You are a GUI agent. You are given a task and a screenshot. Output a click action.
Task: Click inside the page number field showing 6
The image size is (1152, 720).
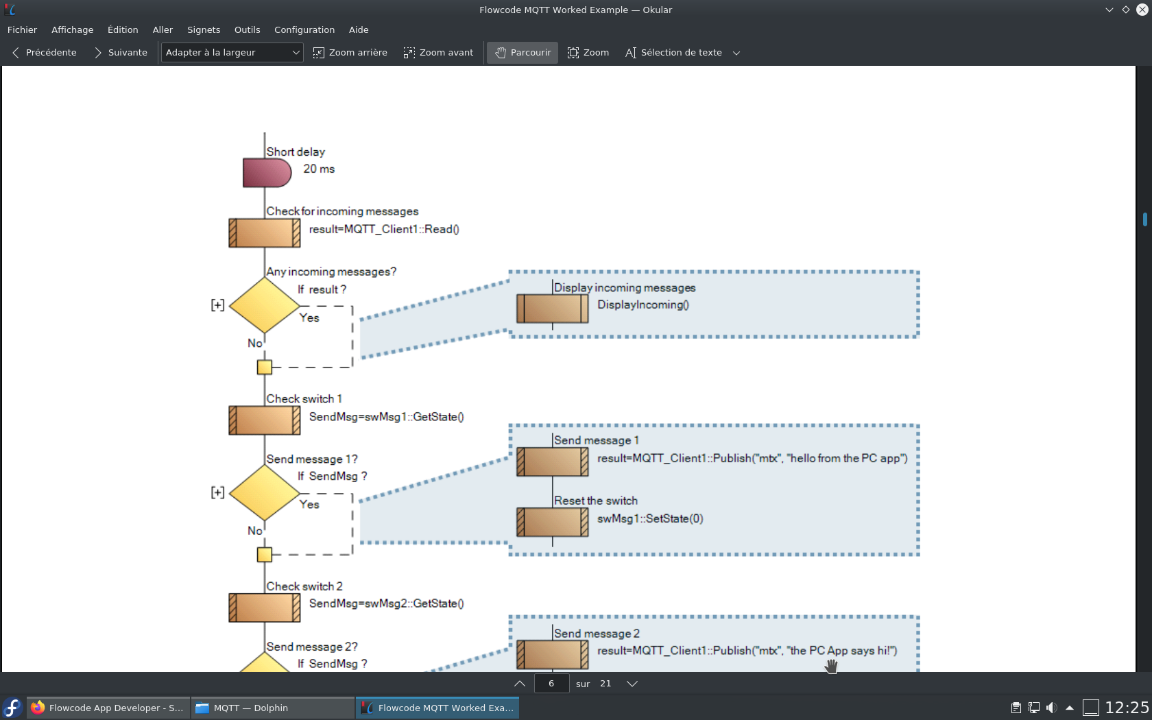tap(552, 683)
